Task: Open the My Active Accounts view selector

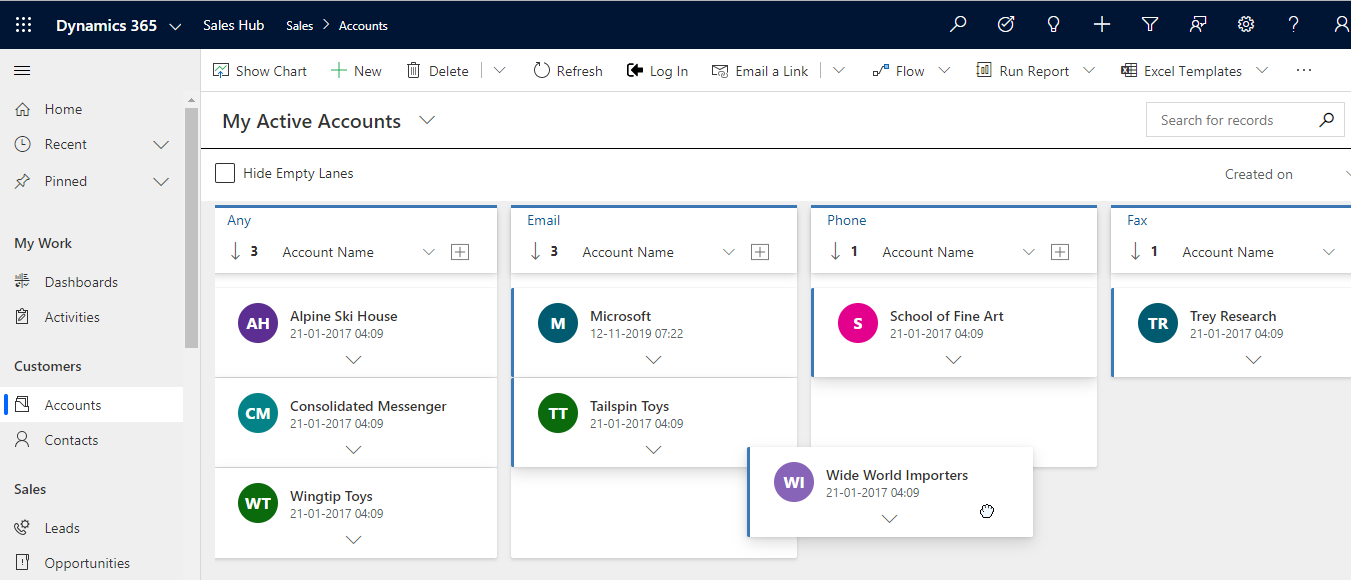Action: tap(427, 121)
